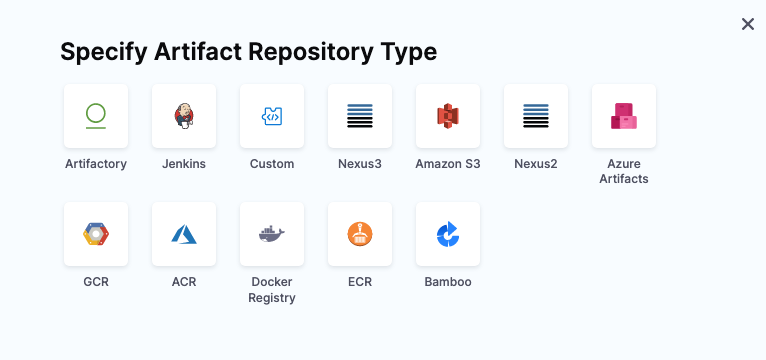Click the Jenkins text label
The image size is (766, 360).
(x=184, y=164)
